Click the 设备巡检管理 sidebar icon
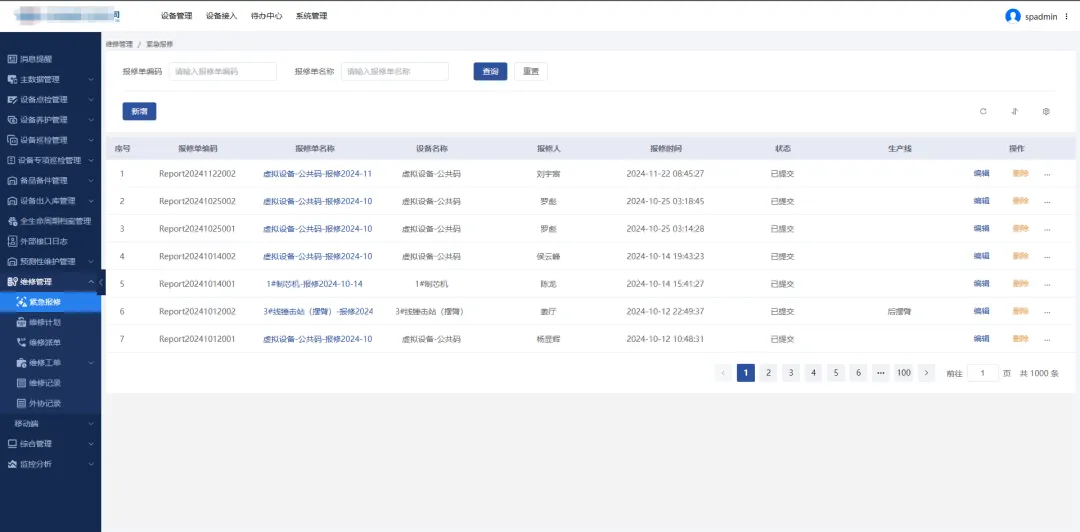The height and width of the screenshot is (532, 1080). 12,140
